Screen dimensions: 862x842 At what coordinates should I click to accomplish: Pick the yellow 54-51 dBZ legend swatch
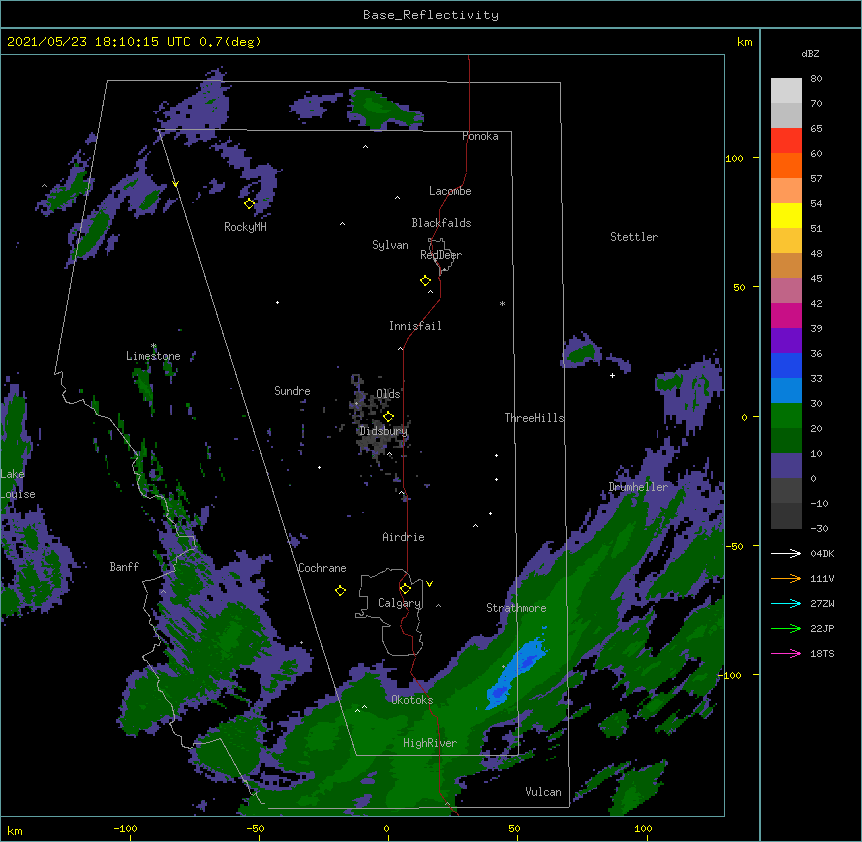(x=786, y=215)
